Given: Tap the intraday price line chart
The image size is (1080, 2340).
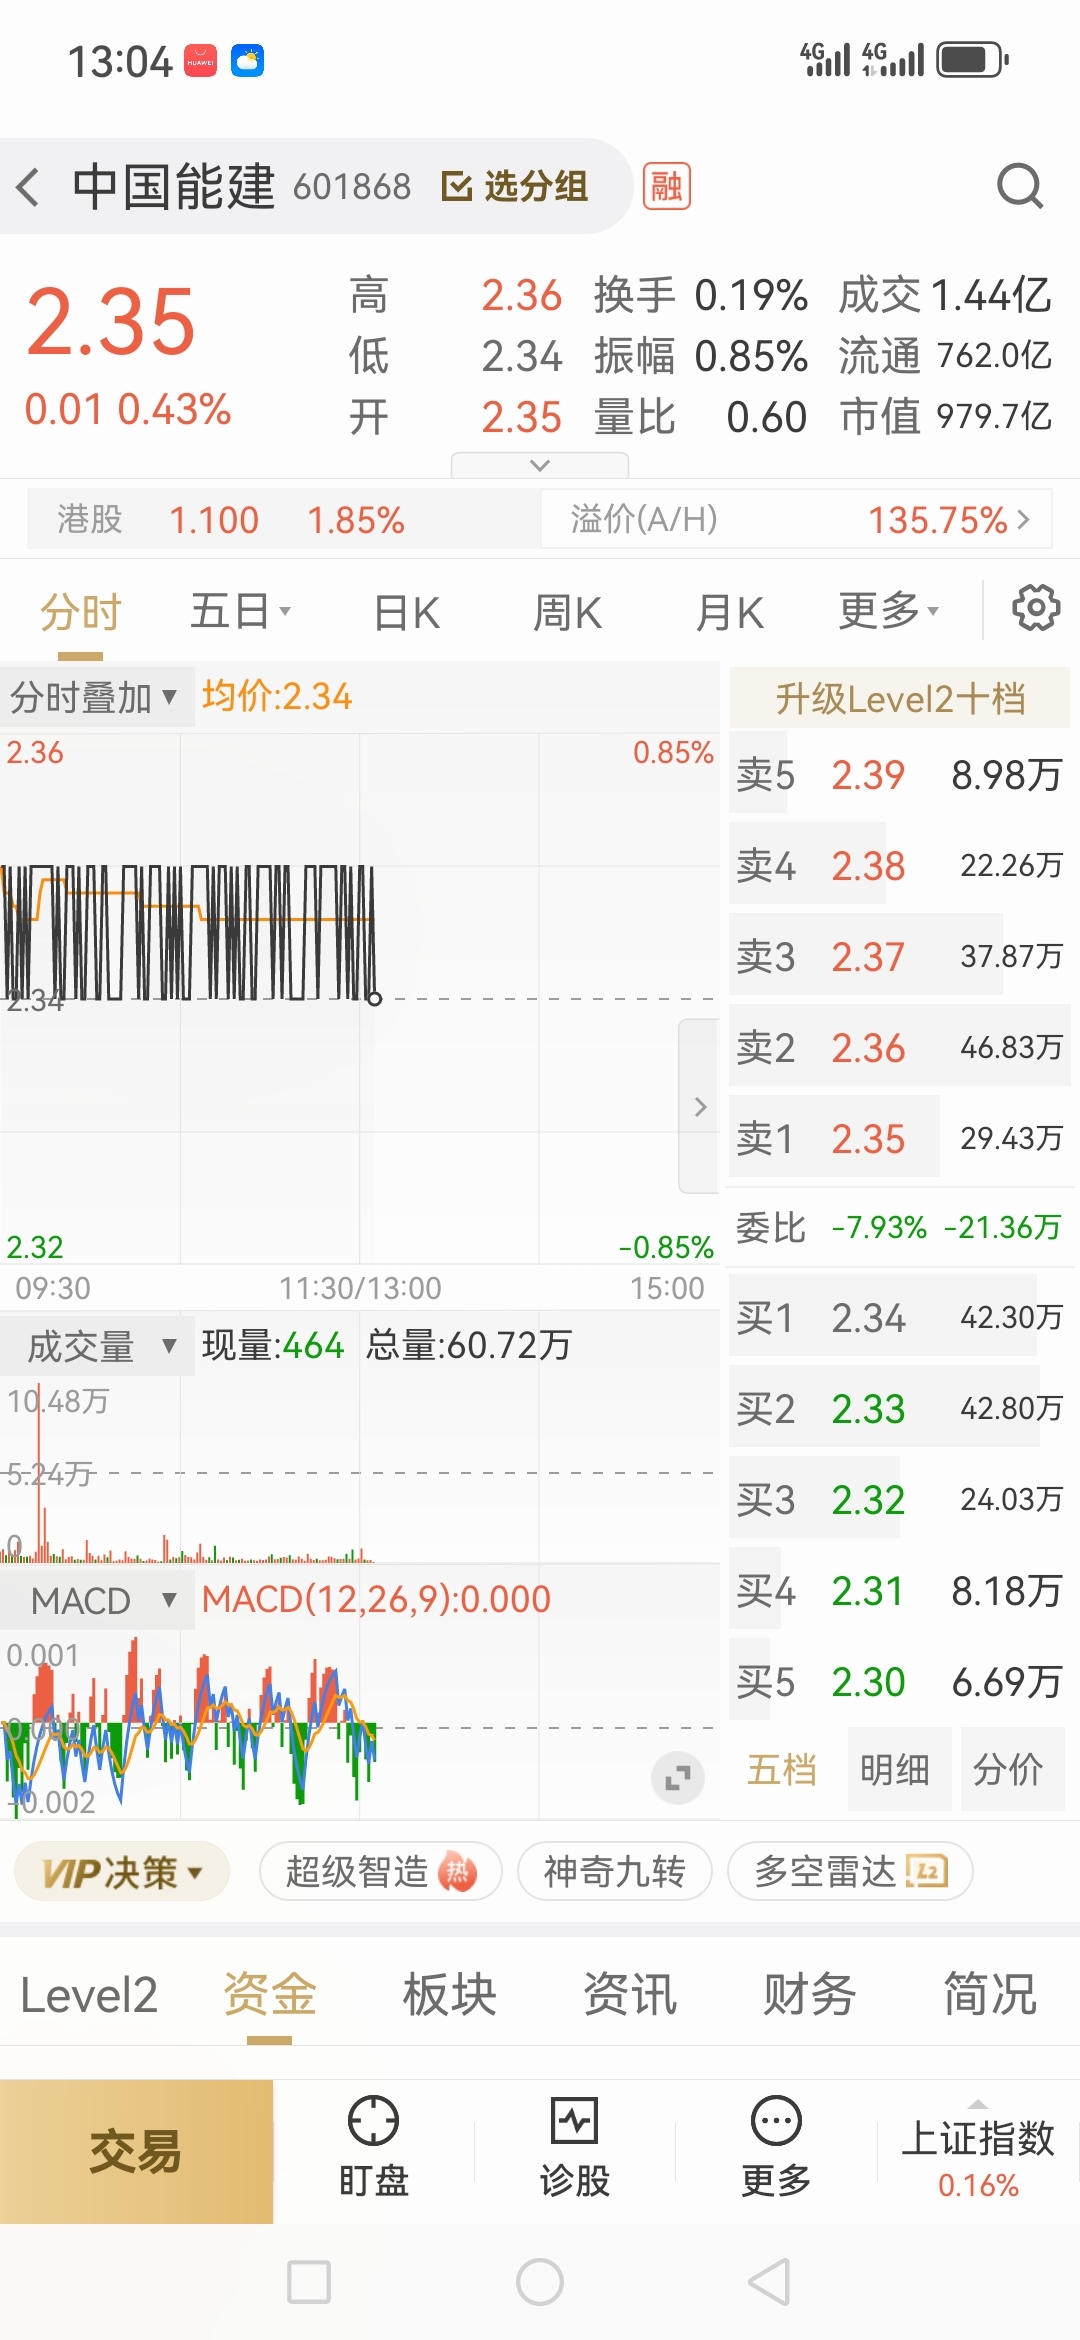Looking at the screenshot, I should (360, 998).
